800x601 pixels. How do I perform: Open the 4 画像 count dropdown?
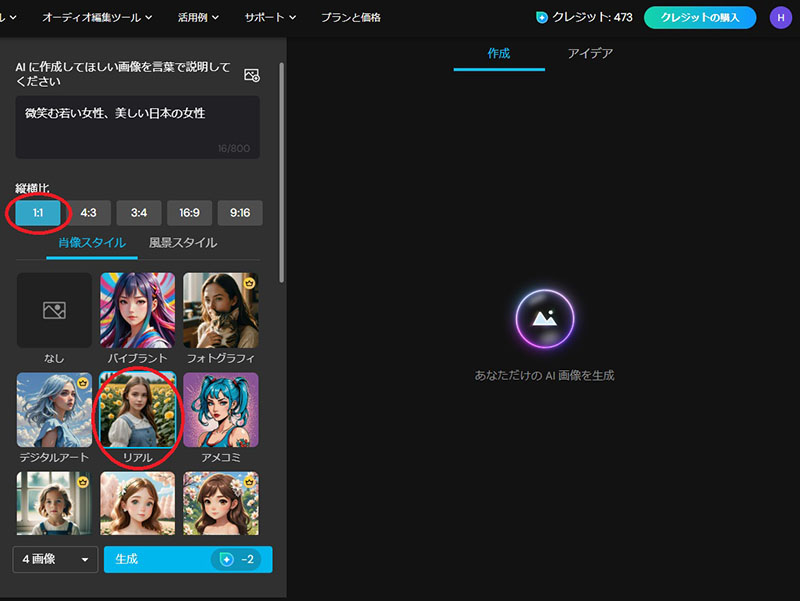(x=55, y=559)
